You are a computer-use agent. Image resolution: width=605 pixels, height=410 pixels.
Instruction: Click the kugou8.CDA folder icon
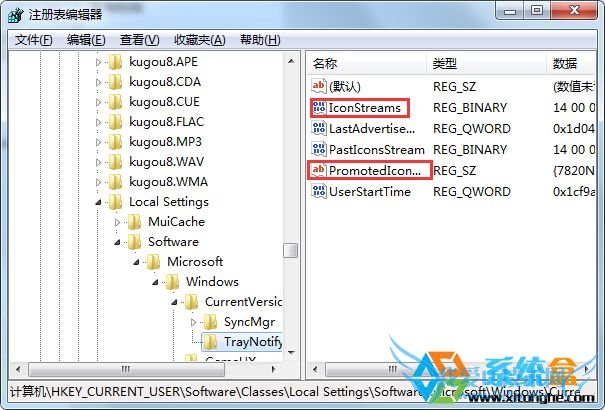pyautogui.click(x=115, y=82)
